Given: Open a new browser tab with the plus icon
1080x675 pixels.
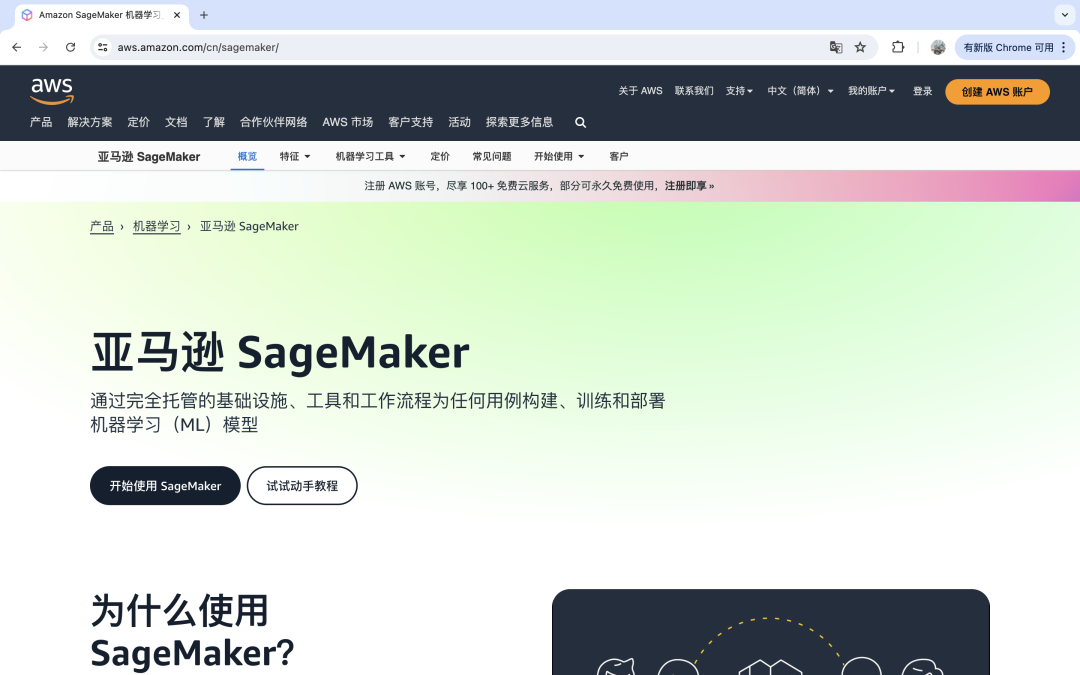Looking at the screenshot, I should 204,15.
